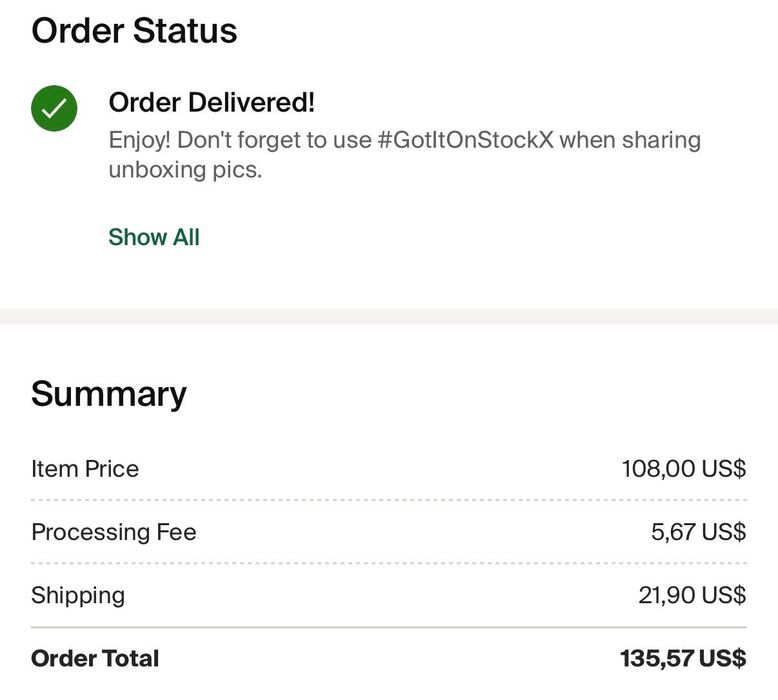Image resolution: width=778 pixels, height=700 pixels.
Task: Select the Order Delivered! title
Action: [x=211, y=102]
